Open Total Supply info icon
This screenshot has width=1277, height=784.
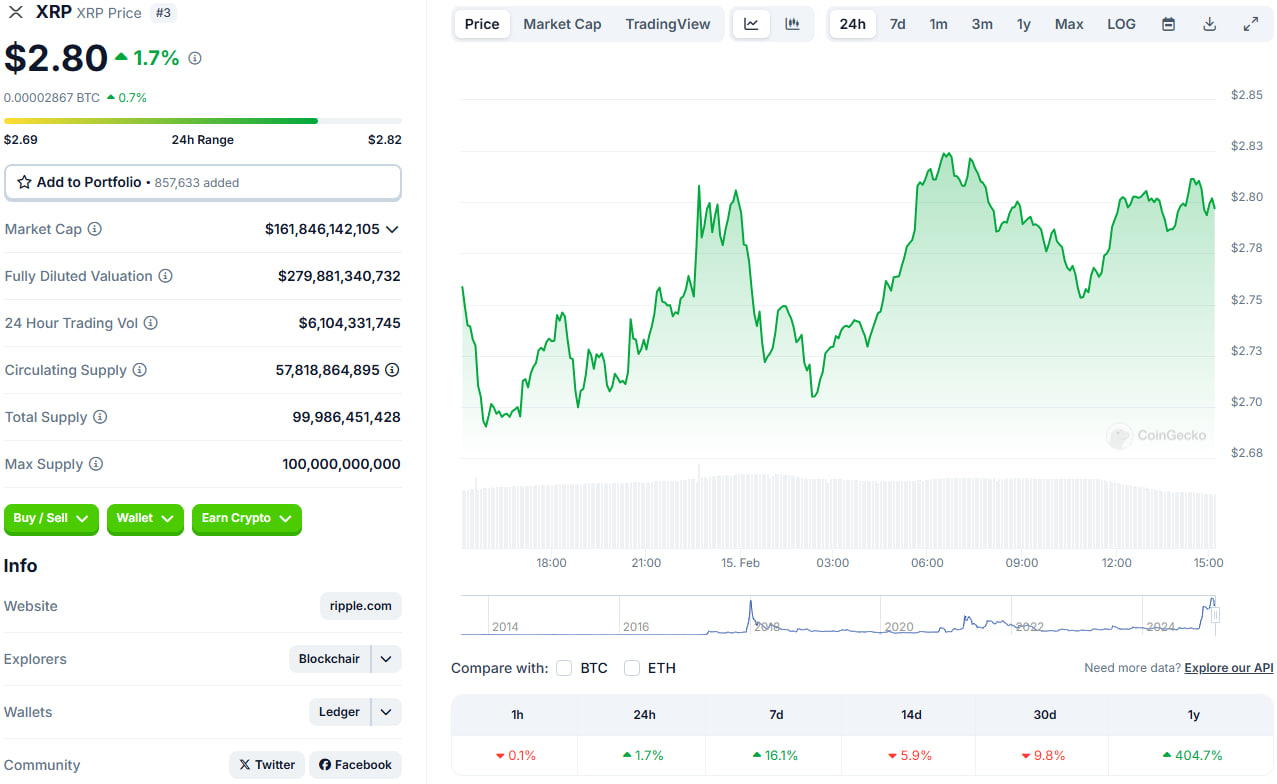(100, 417)
